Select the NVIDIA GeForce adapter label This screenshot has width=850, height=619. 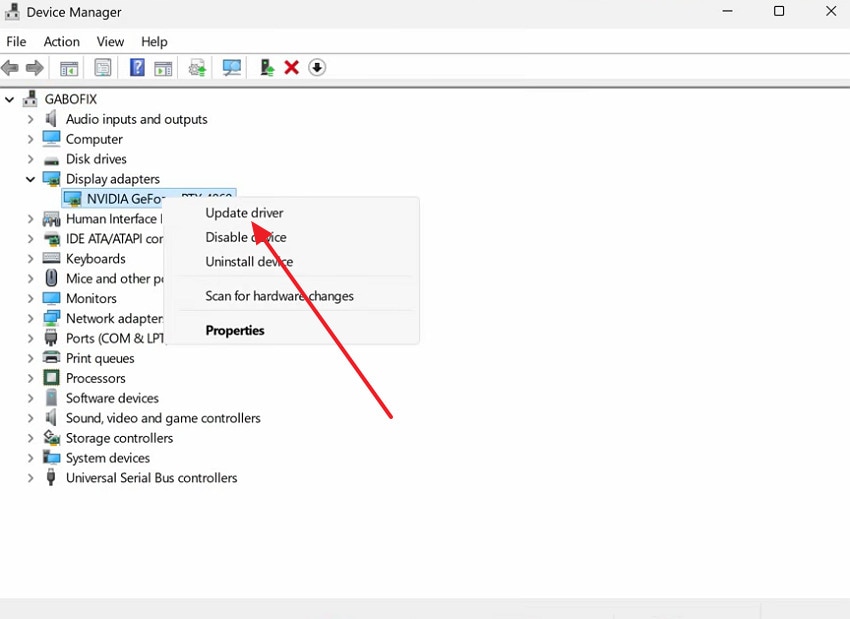(124, 199)
